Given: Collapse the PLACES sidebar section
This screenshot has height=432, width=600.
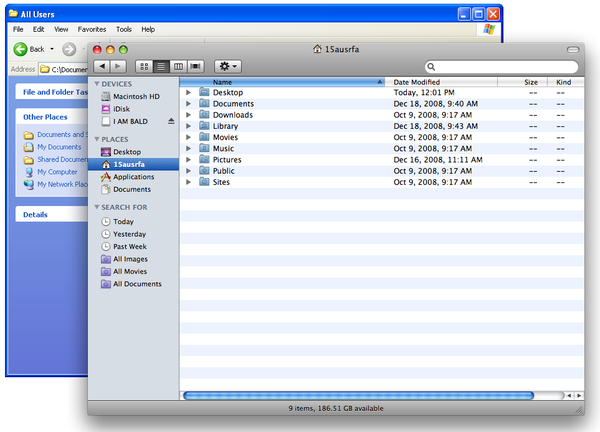Looking at the screenshot, I should click(97, 139).
